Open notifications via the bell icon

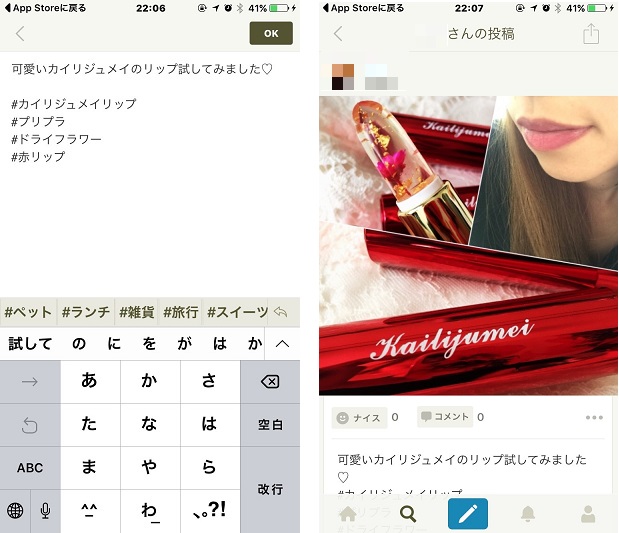click(x=528, y=514)
